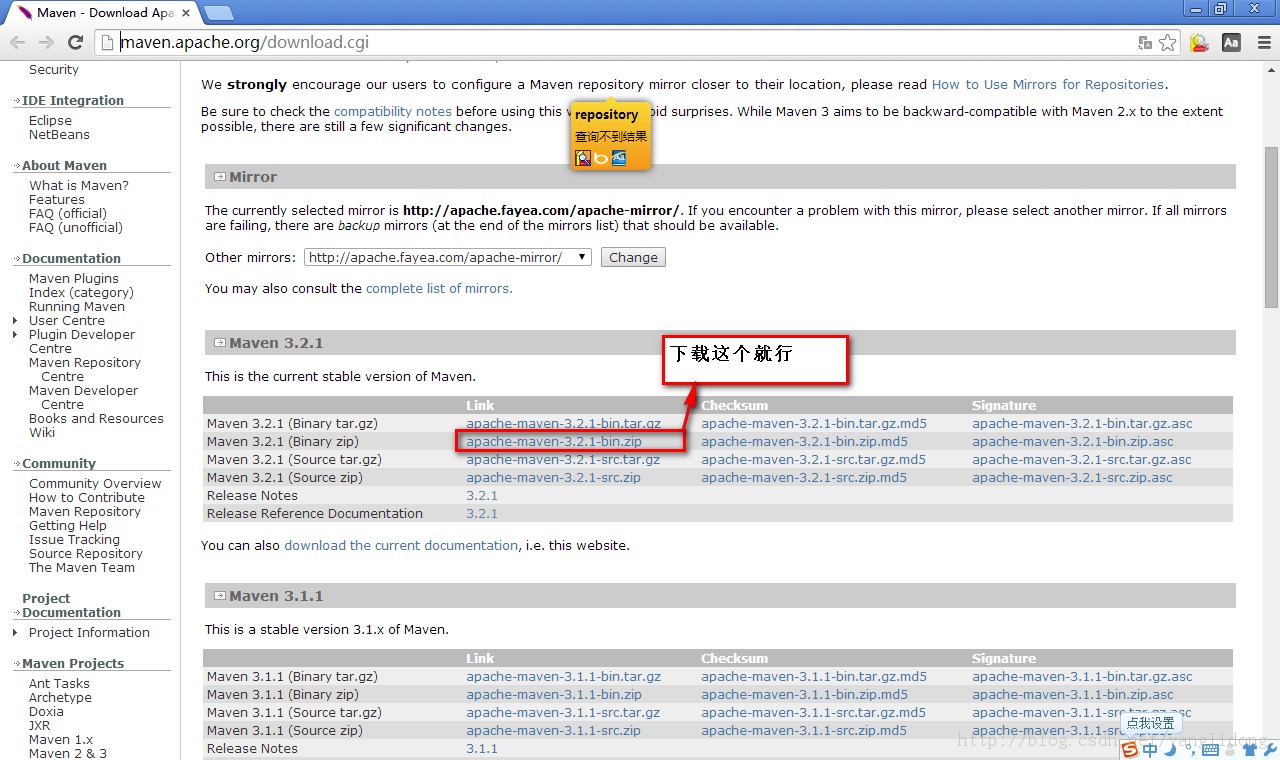Screen dimensions: 1280x760
Task: Open the other mirrors dropdown
Action: (448, 257)
